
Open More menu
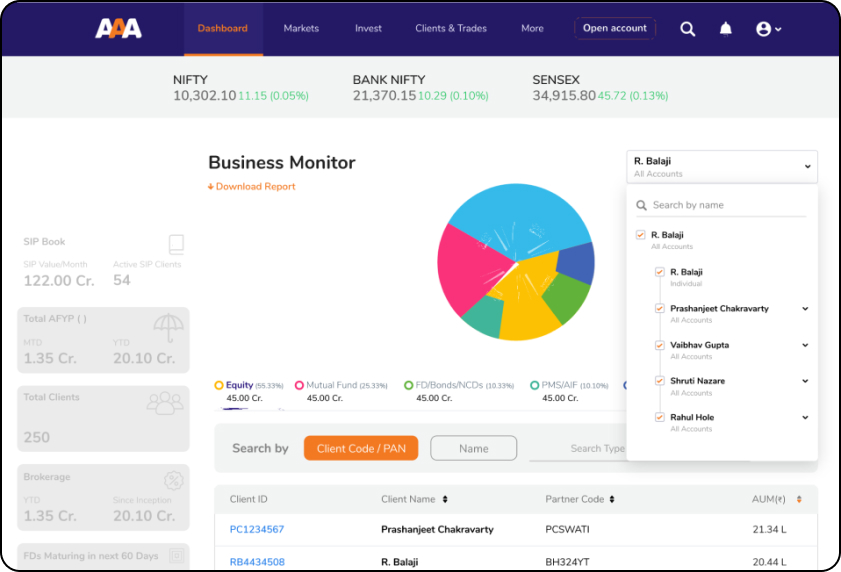click(x=532, y=28)
